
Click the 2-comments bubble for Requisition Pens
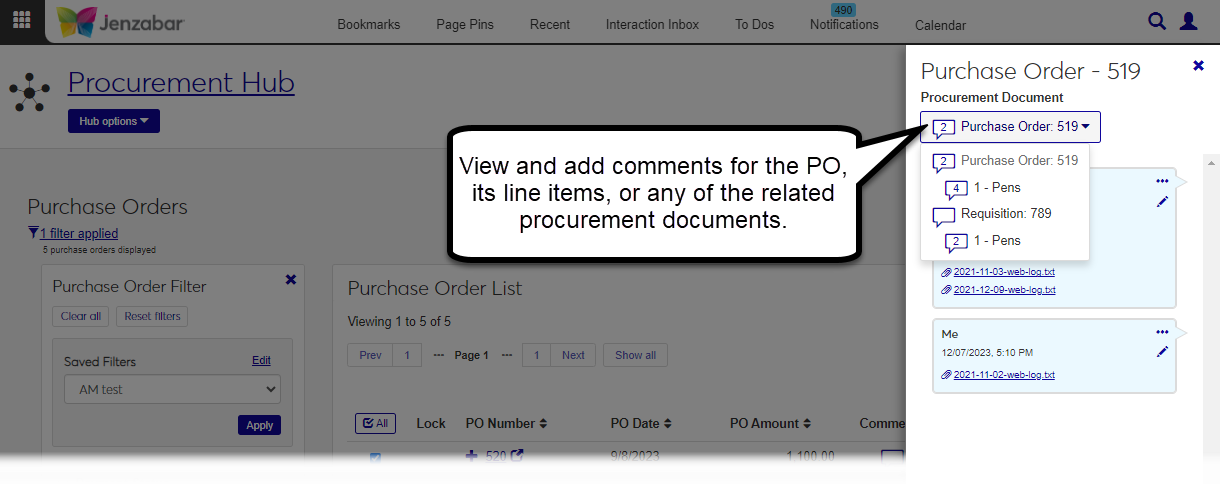[x=956, y=243]
